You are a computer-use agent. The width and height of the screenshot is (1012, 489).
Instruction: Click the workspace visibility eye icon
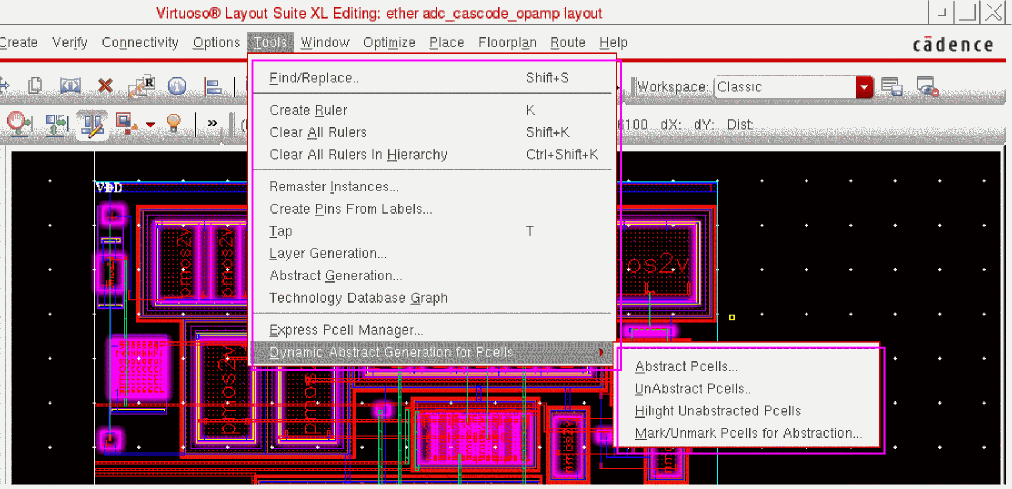[927, 87]
